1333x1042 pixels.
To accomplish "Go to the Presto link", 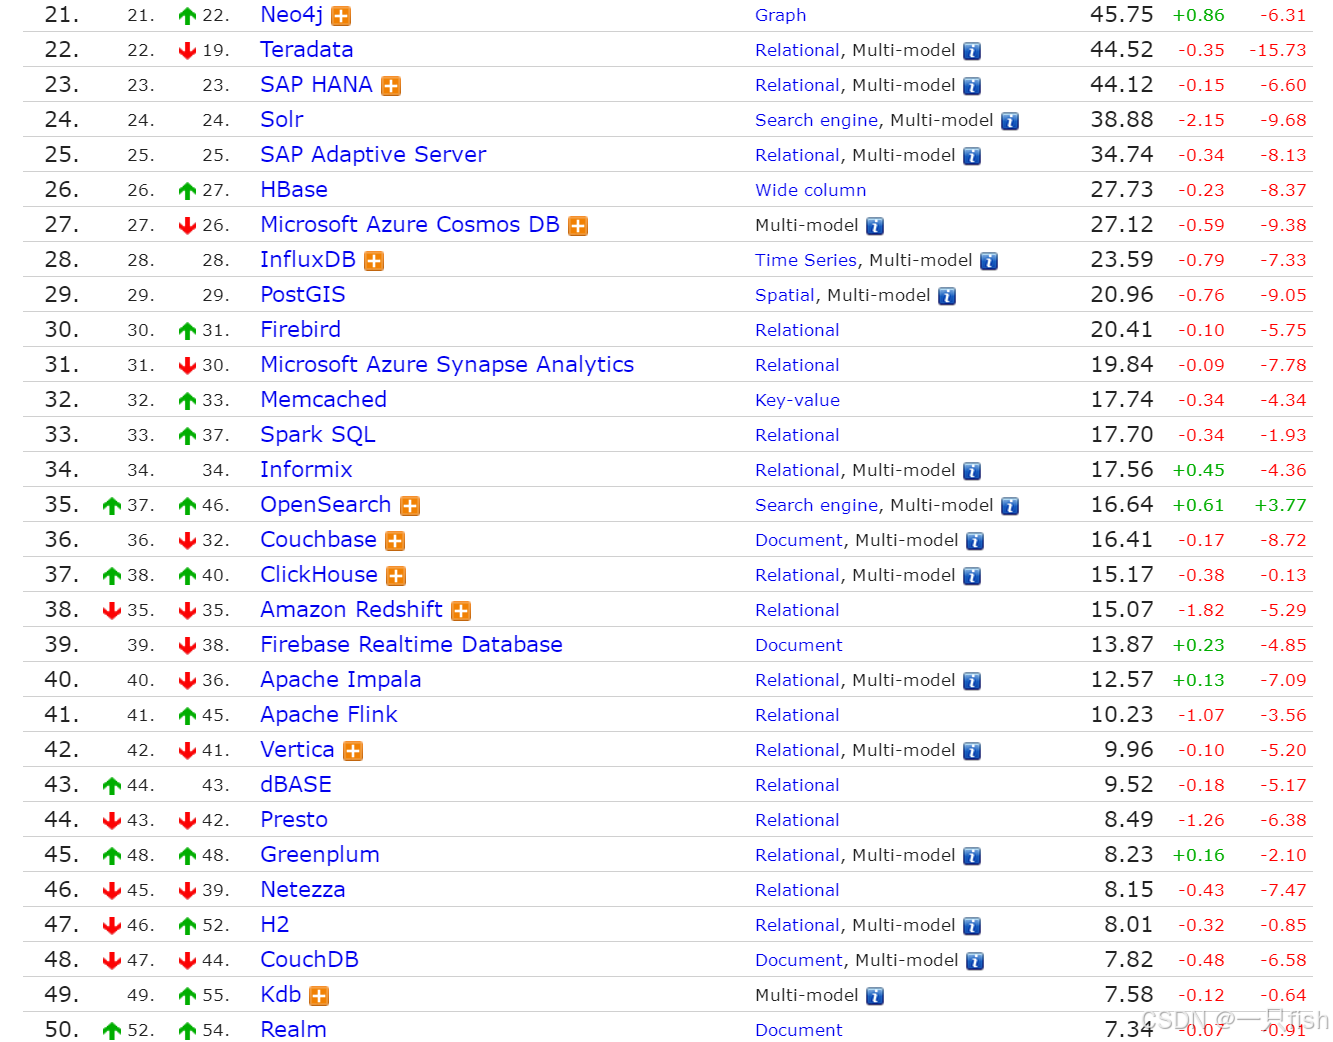I will click(x=294, y=820).
